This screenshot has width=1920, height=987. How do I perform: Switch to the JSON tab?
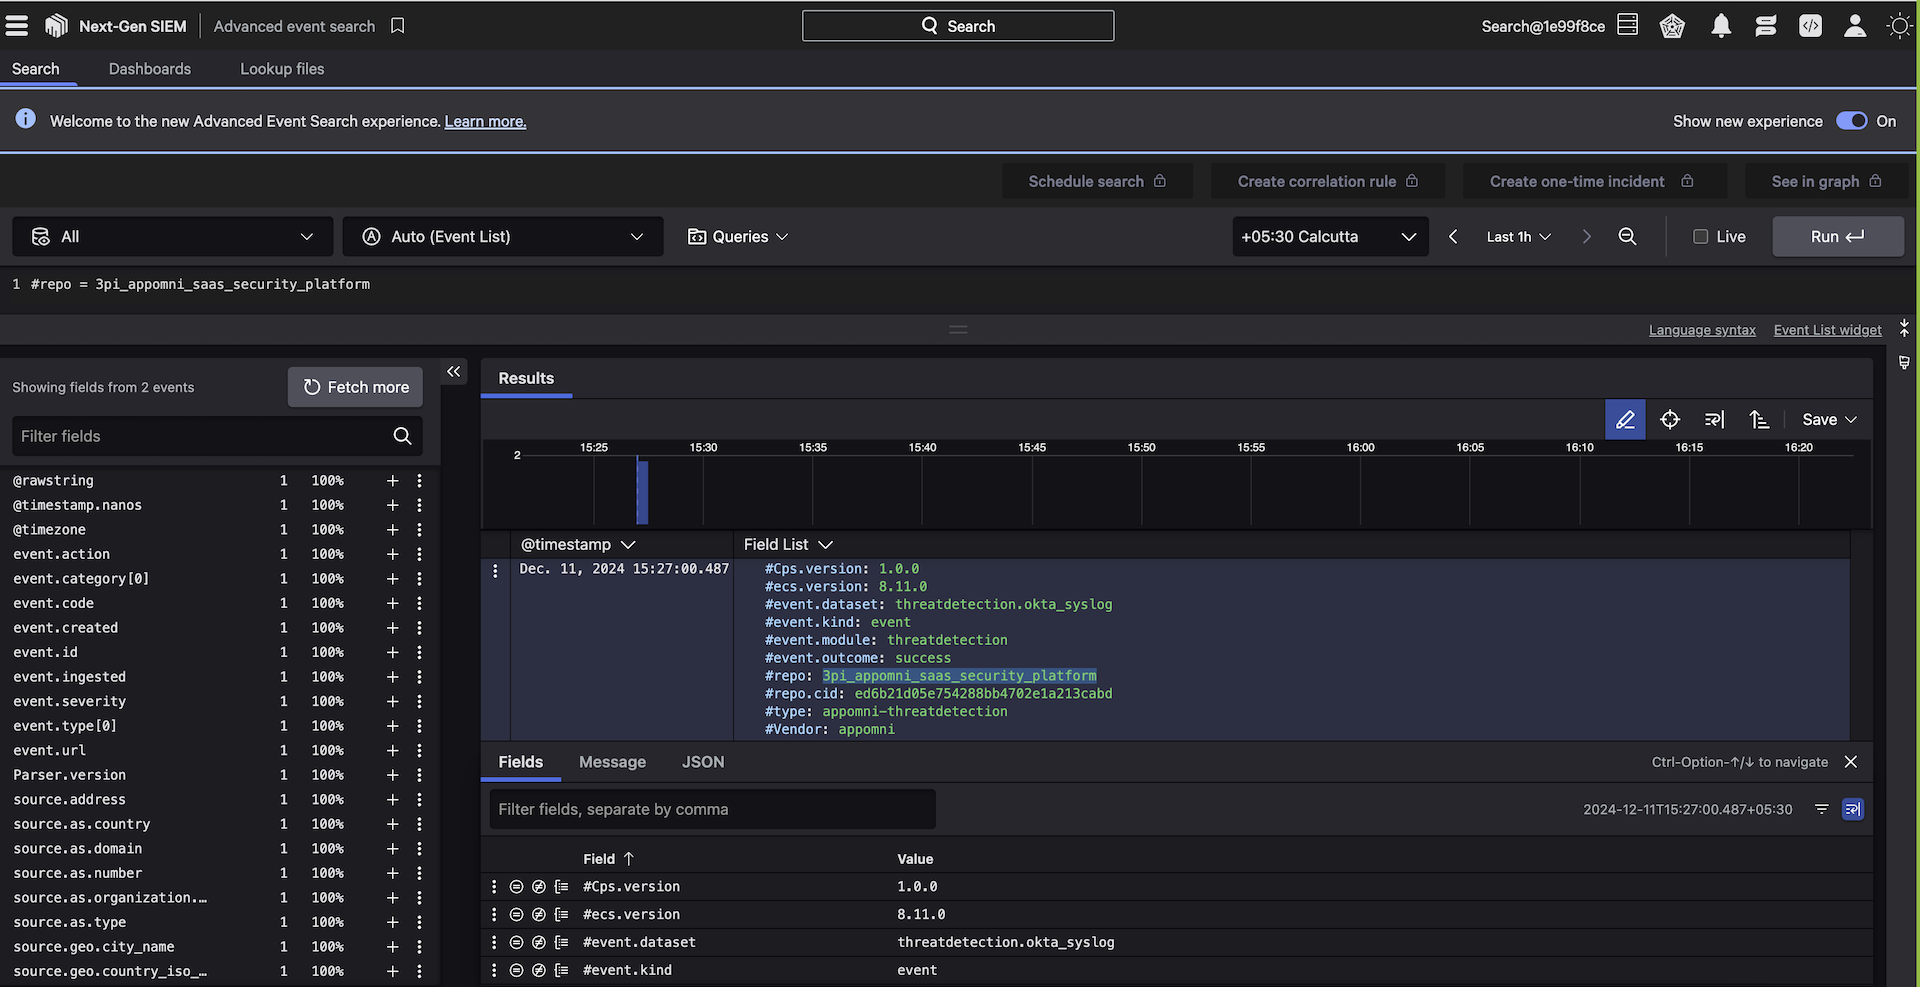coord(702,762)
